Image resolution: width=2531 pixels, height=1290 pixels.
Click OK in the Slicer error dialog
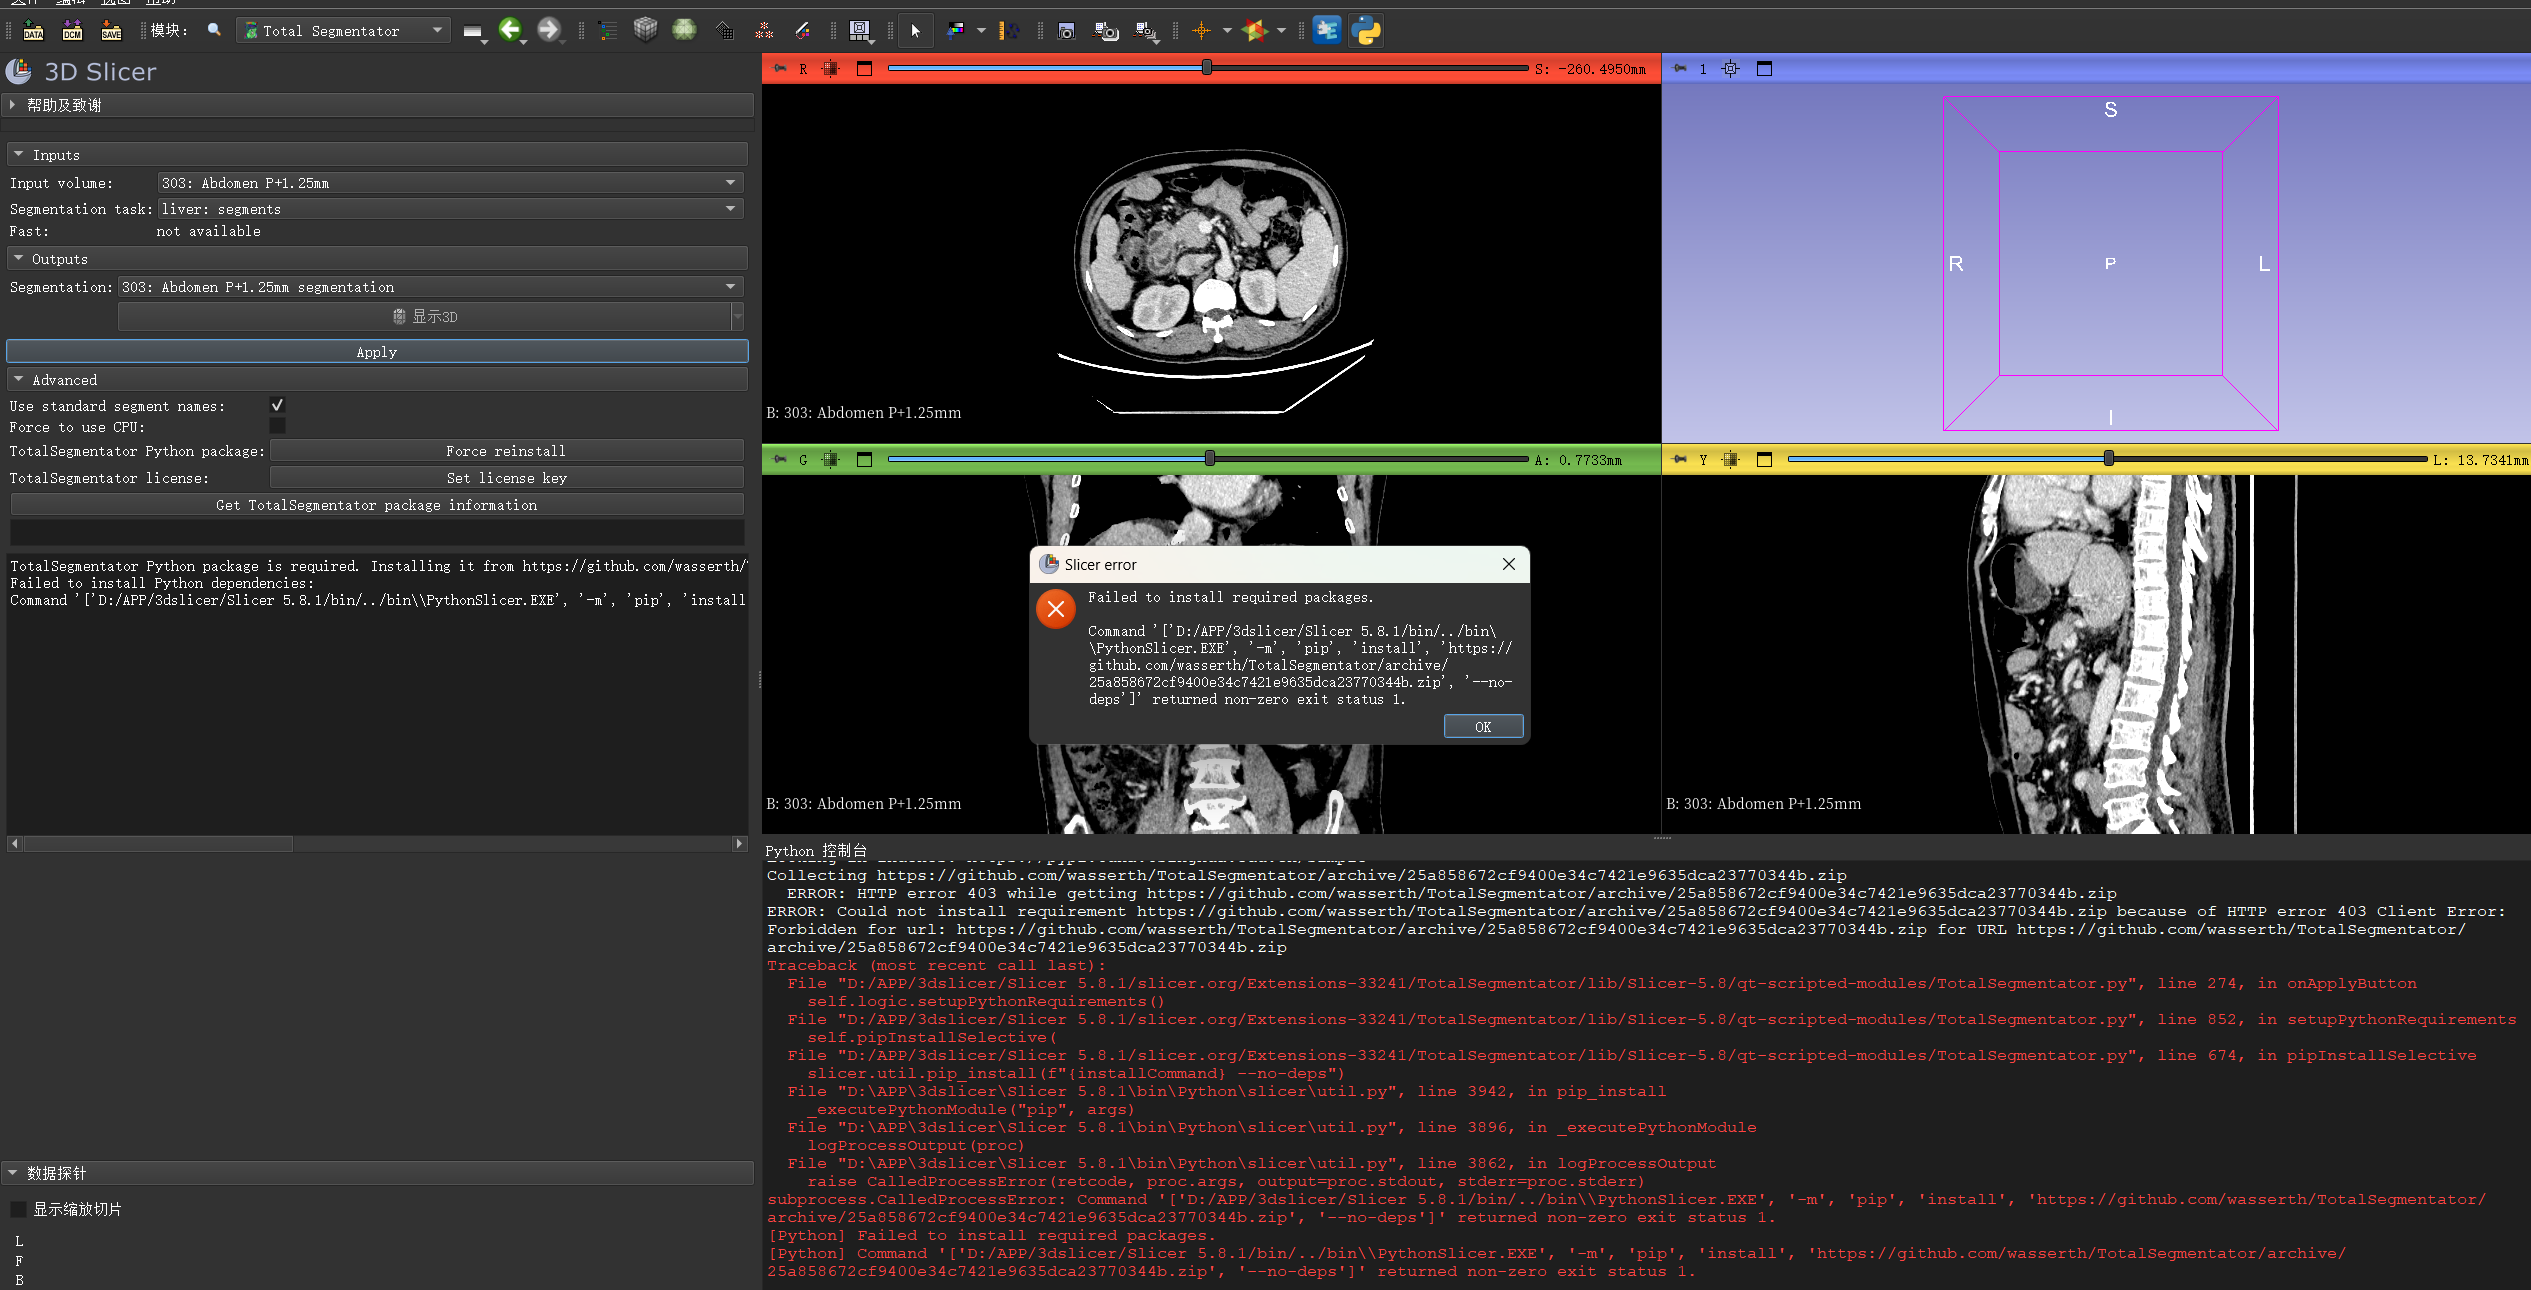pyautogui.click(x=1482, y=727)
